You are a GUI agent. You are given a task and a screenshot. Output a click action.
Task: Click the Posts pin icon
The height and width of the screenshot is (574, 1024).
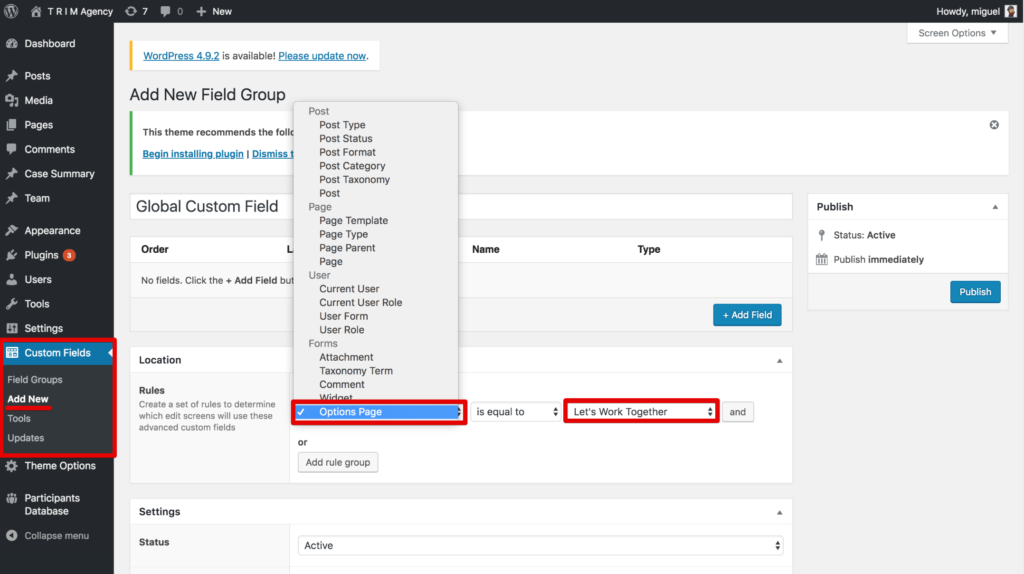[12, 76]
